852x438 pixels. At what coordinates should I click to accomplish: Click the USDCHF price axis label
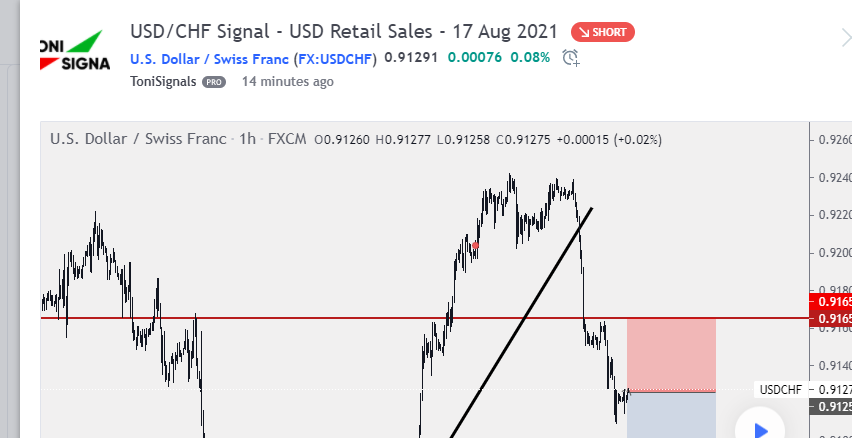point(780,390)
